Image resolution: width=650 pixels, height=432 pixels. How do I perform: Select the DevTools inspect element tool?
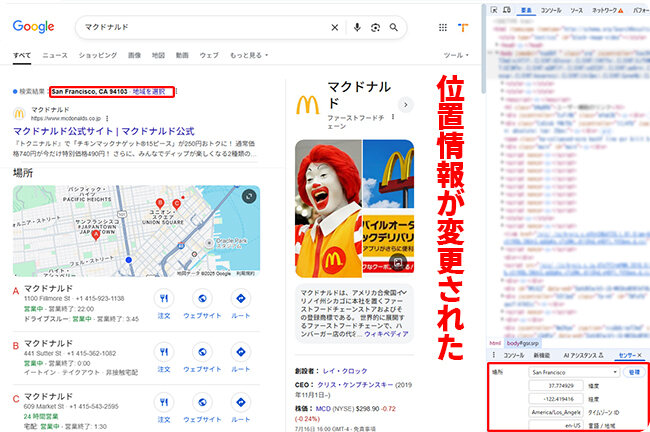coord(494,10)
